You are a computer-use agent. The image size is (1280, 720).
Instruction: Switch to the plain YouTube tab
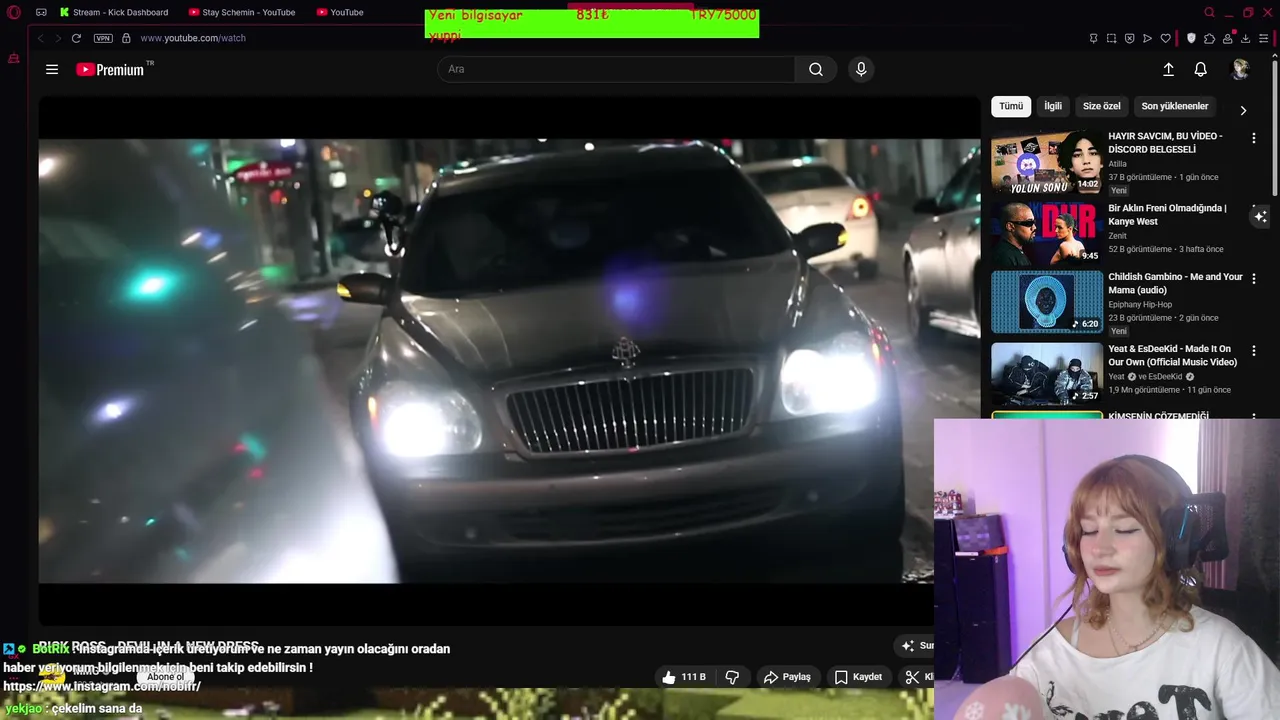[x=340, y=12]
